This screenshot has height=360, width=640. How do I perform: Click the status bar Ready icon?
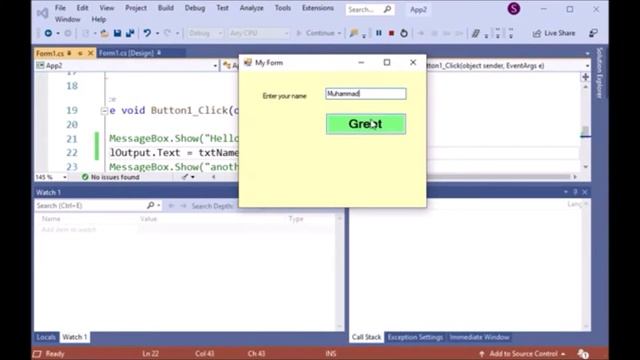pyautogui.click(x=37, y=353)
